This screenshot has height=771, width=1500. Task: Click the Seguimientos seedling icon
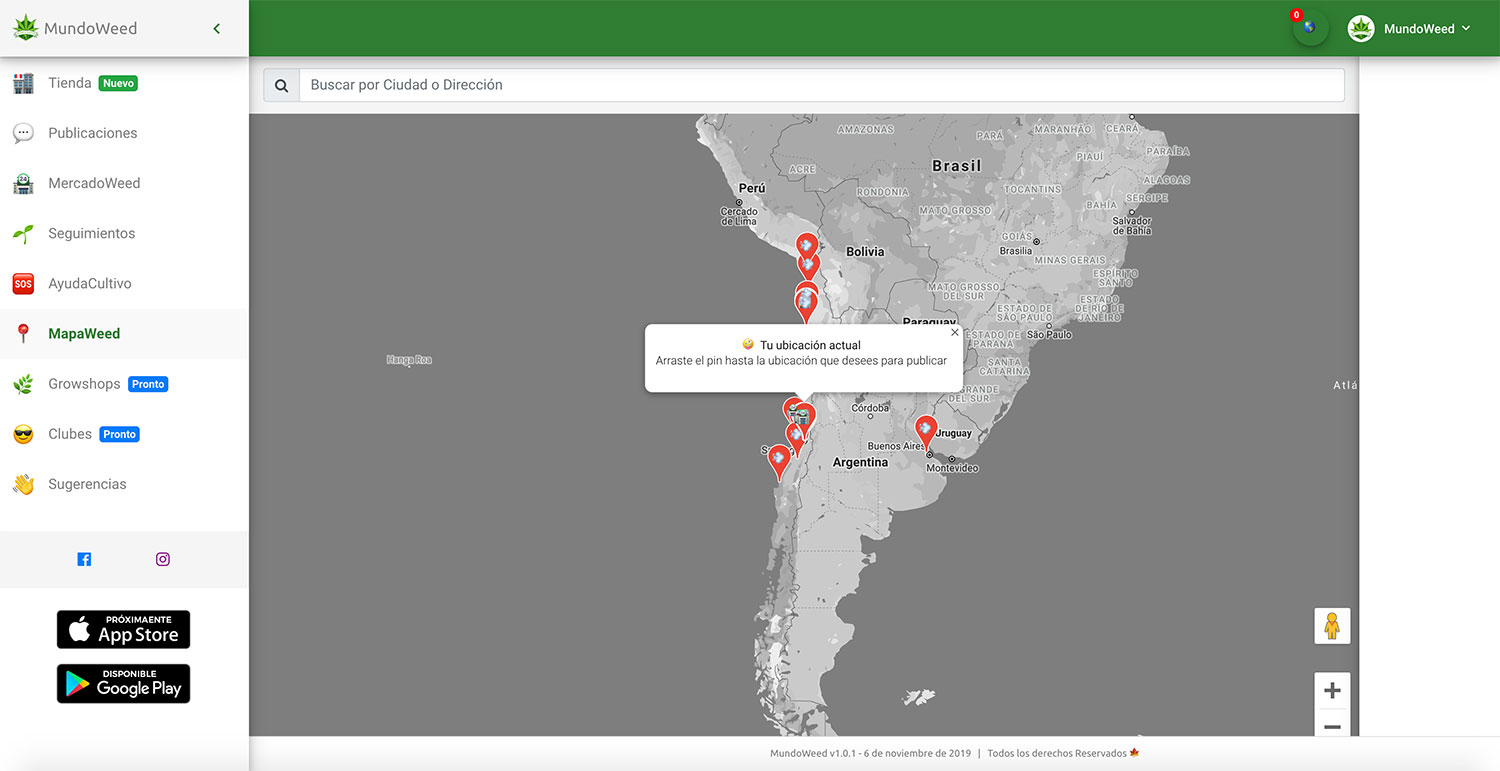pos(23,234)
